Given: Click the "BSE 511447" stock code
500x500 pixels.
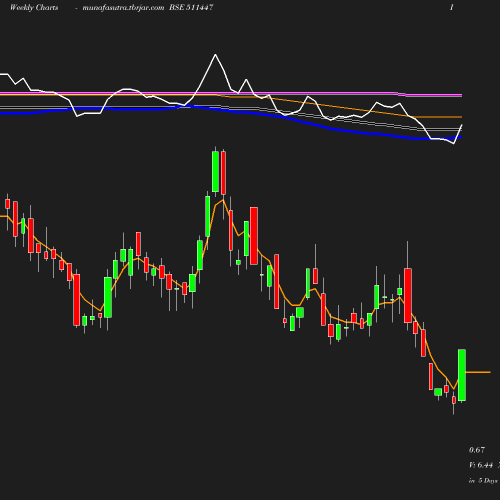Looking at the screenshot, I should pyautogui.click(x=191, y=7).
